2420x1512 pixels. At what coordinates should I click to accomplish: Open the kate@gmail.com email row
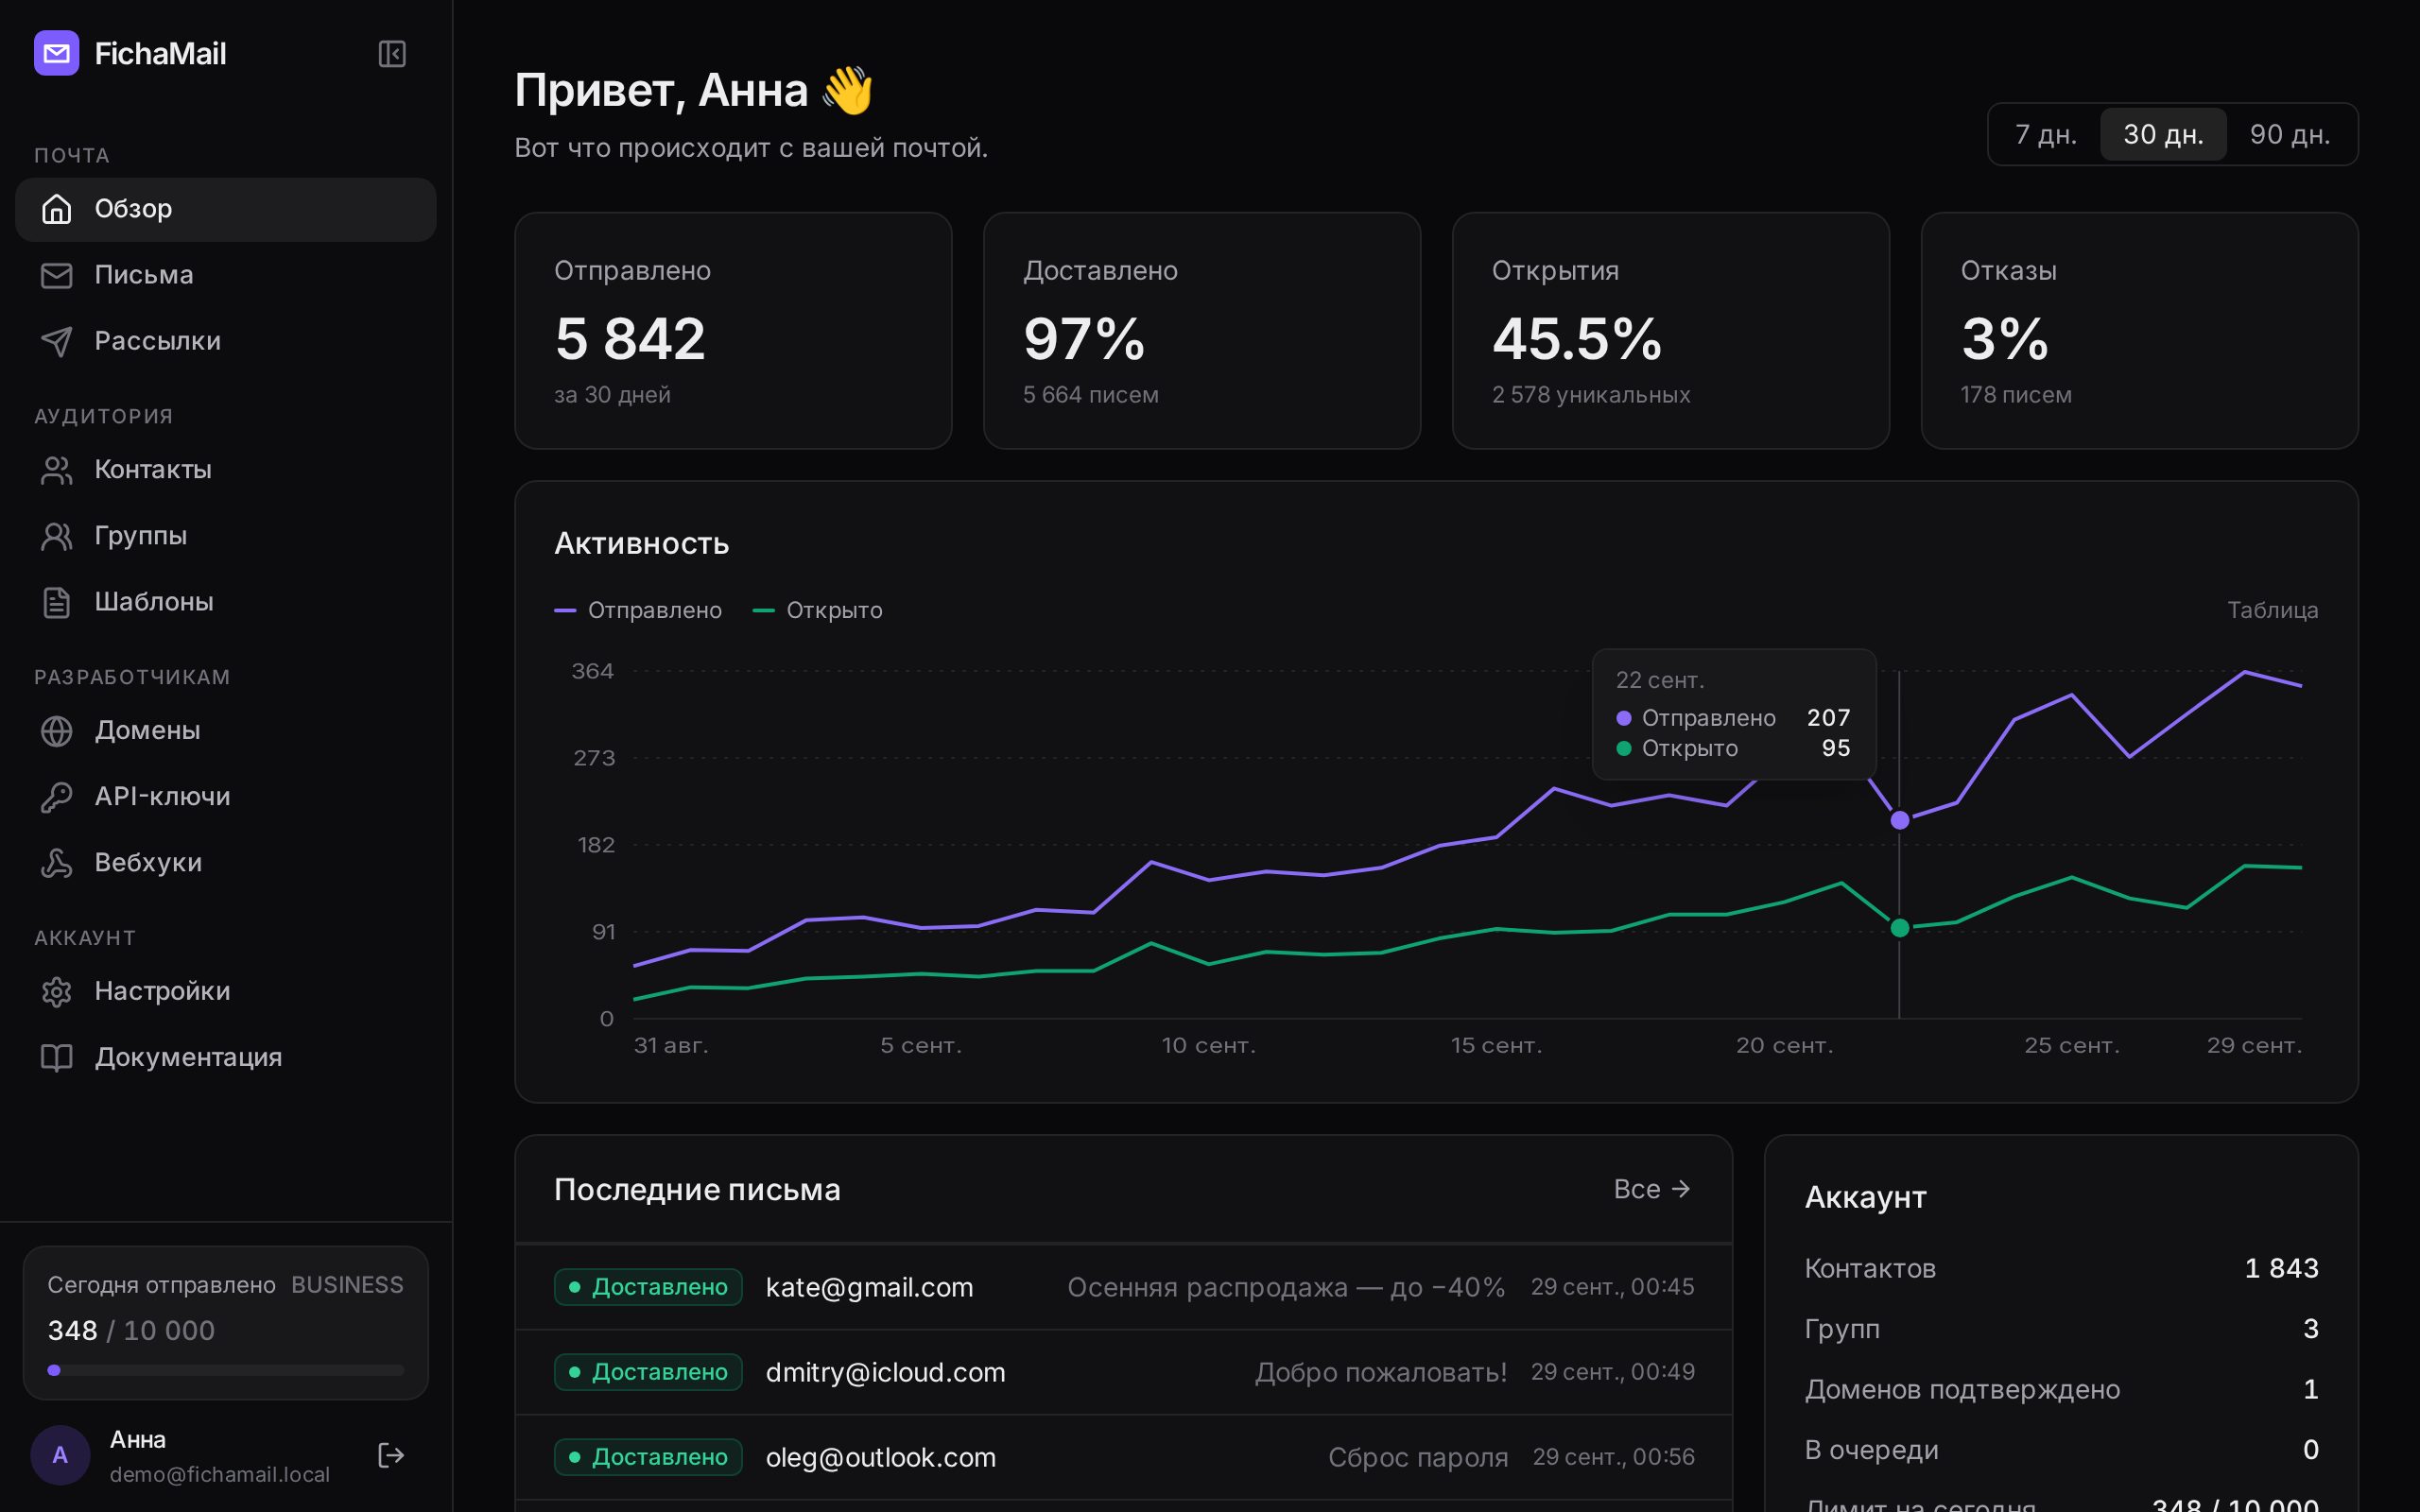1124,1287
